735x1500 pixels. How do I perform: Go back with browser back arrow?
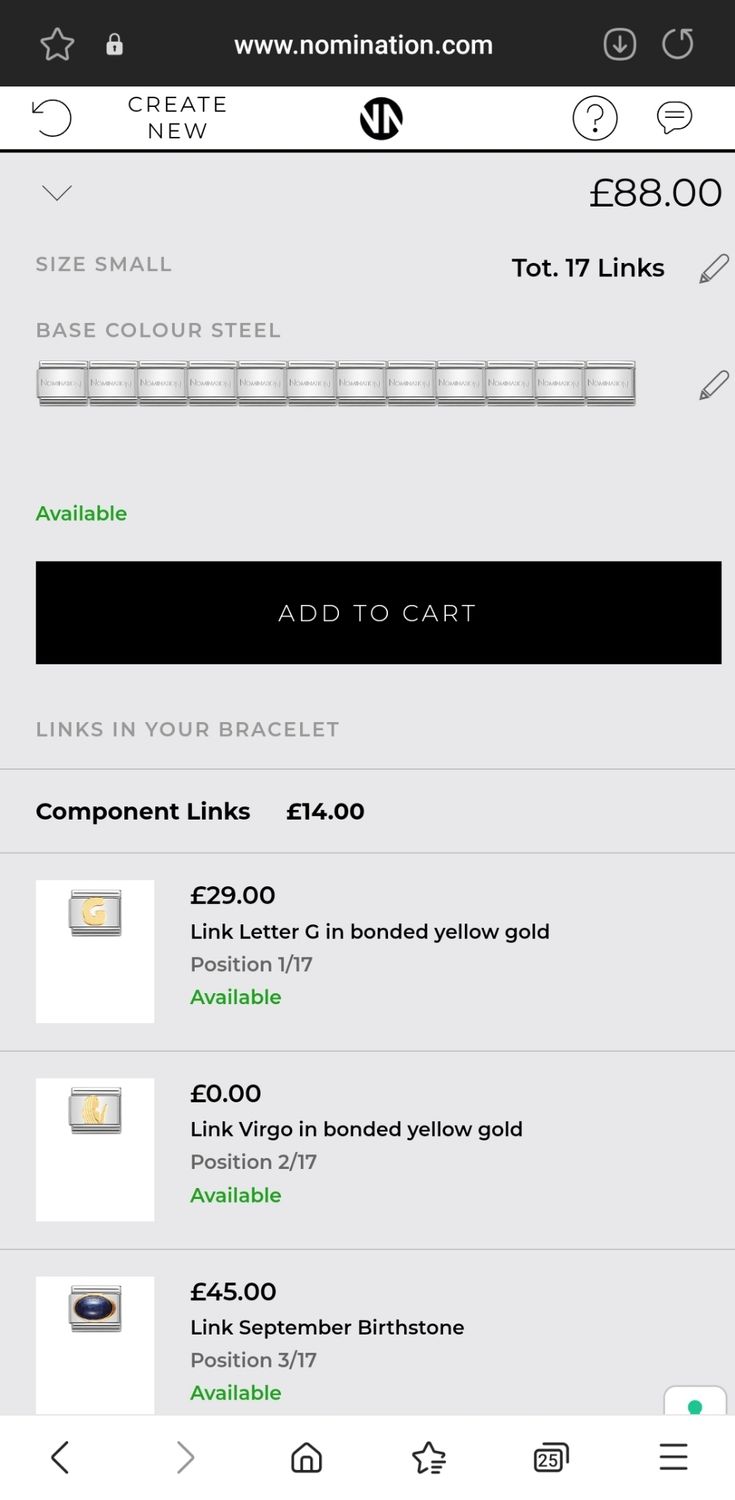pos(60,1457)
